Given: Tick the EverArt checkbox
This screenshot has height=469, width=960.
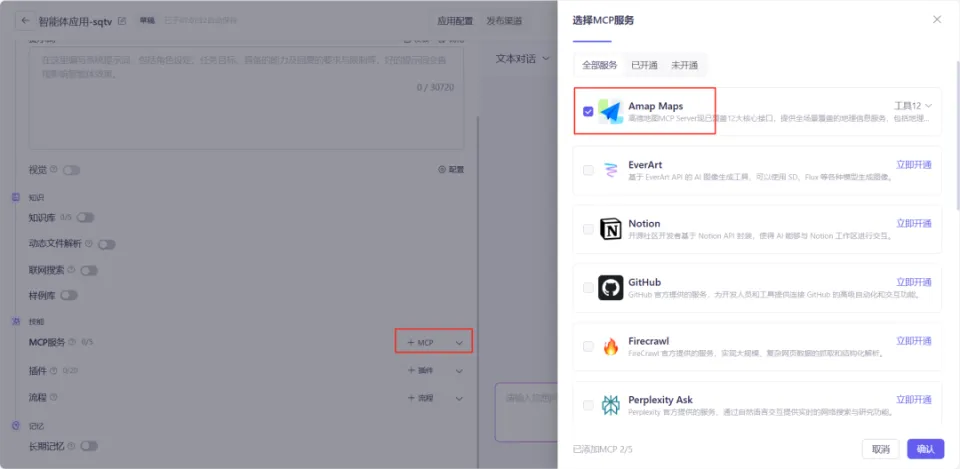Looking at the screenshot, I should pyautogui.click(x=588, y=170).
